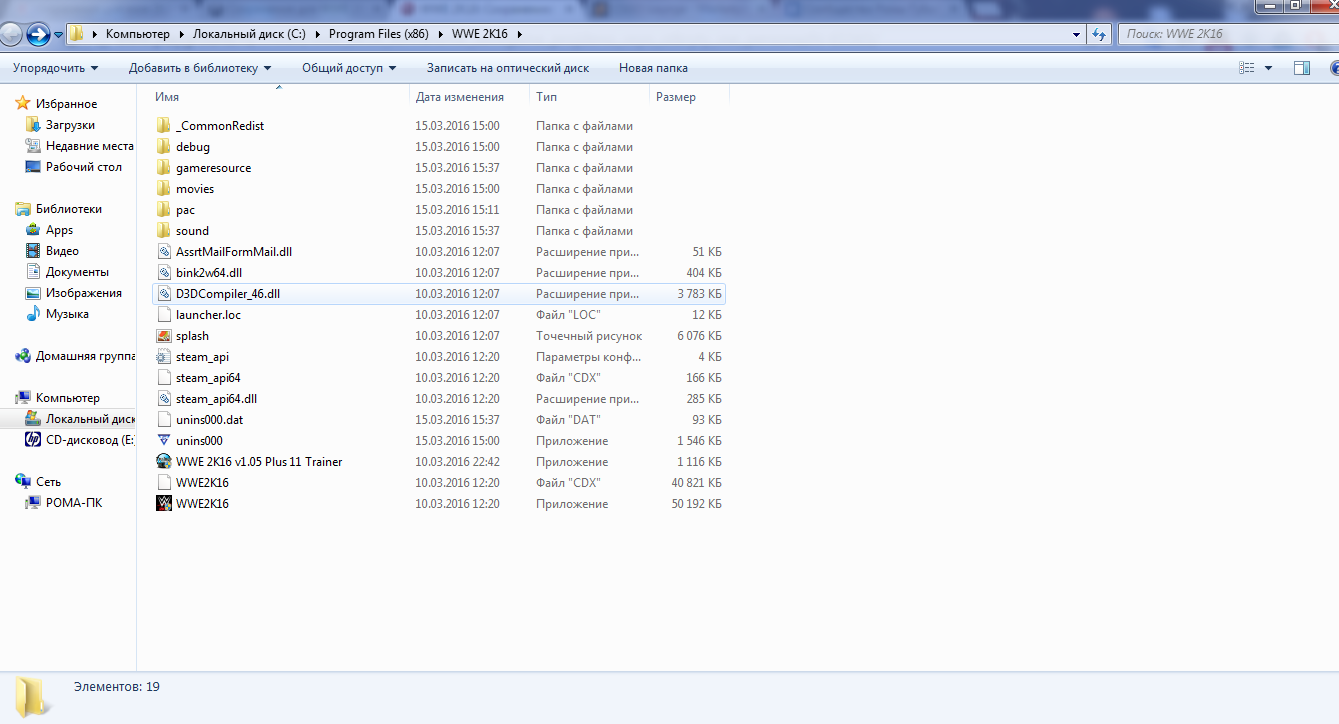Select the D3DCompiler_46.dll file icon
This screenshot has width=1339, height=724.
[x=165, y=294]
